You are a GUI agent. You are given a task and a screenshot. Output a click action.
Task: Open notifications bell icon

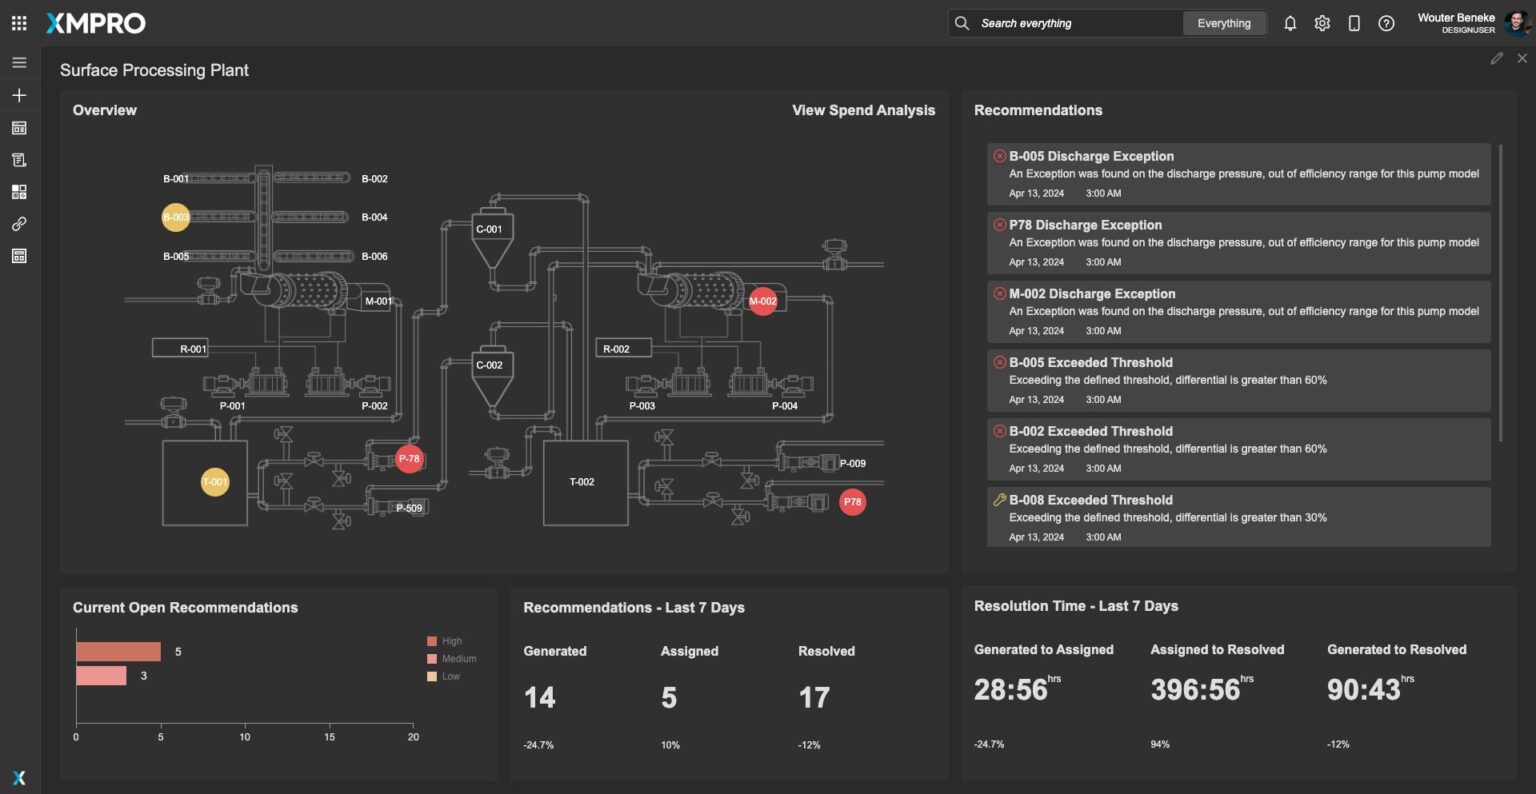click(1290, 23)
